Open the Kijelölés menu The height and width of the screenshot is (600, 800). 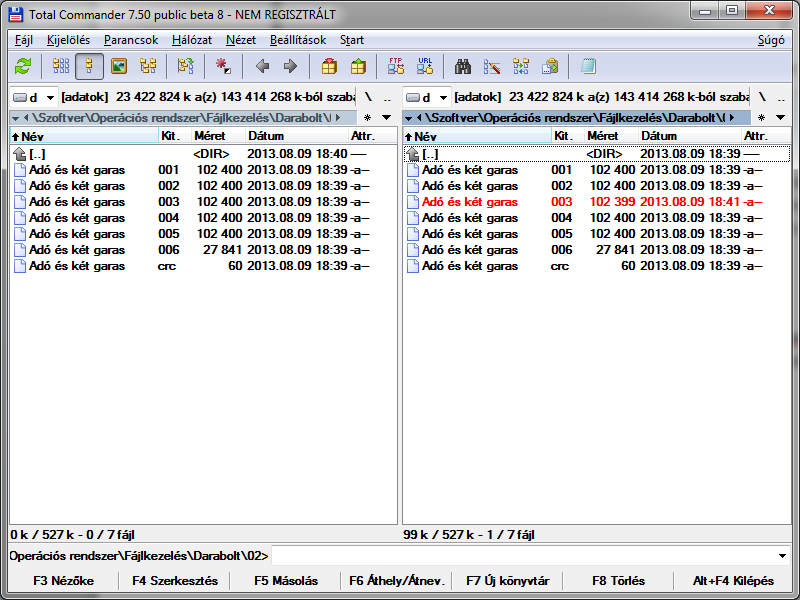tap(68, 40)
